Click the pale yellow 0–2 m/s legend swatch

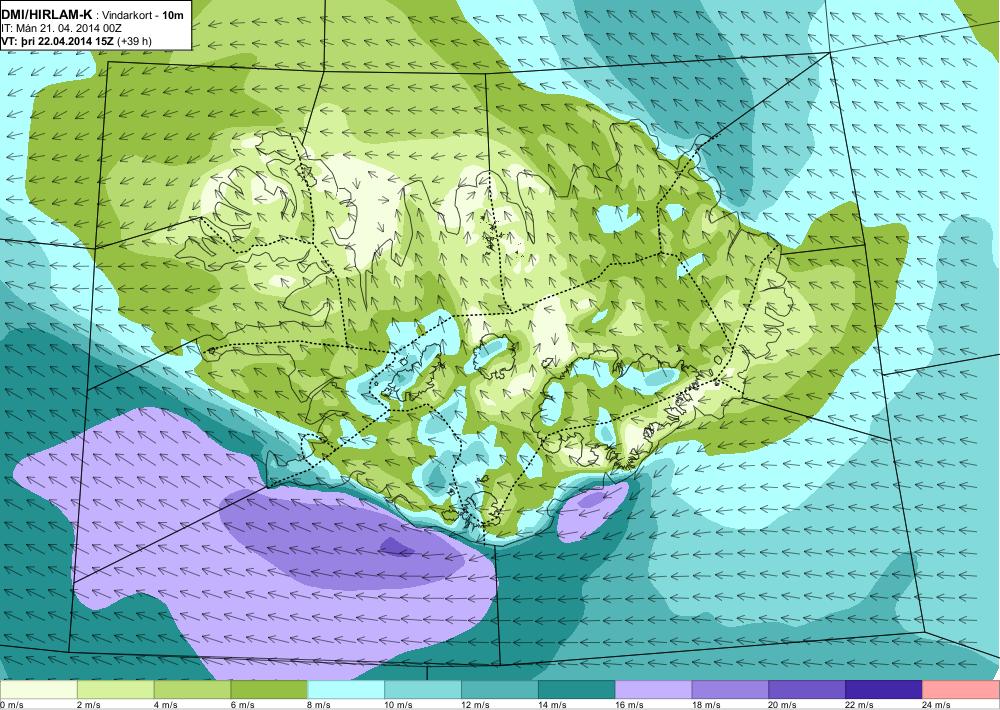(39, 690)
